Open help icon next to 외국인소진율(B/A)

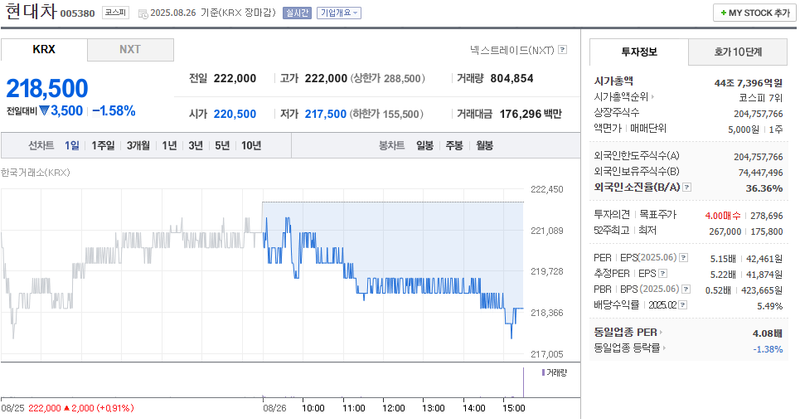pyautogui.click(x=687, y=187)
